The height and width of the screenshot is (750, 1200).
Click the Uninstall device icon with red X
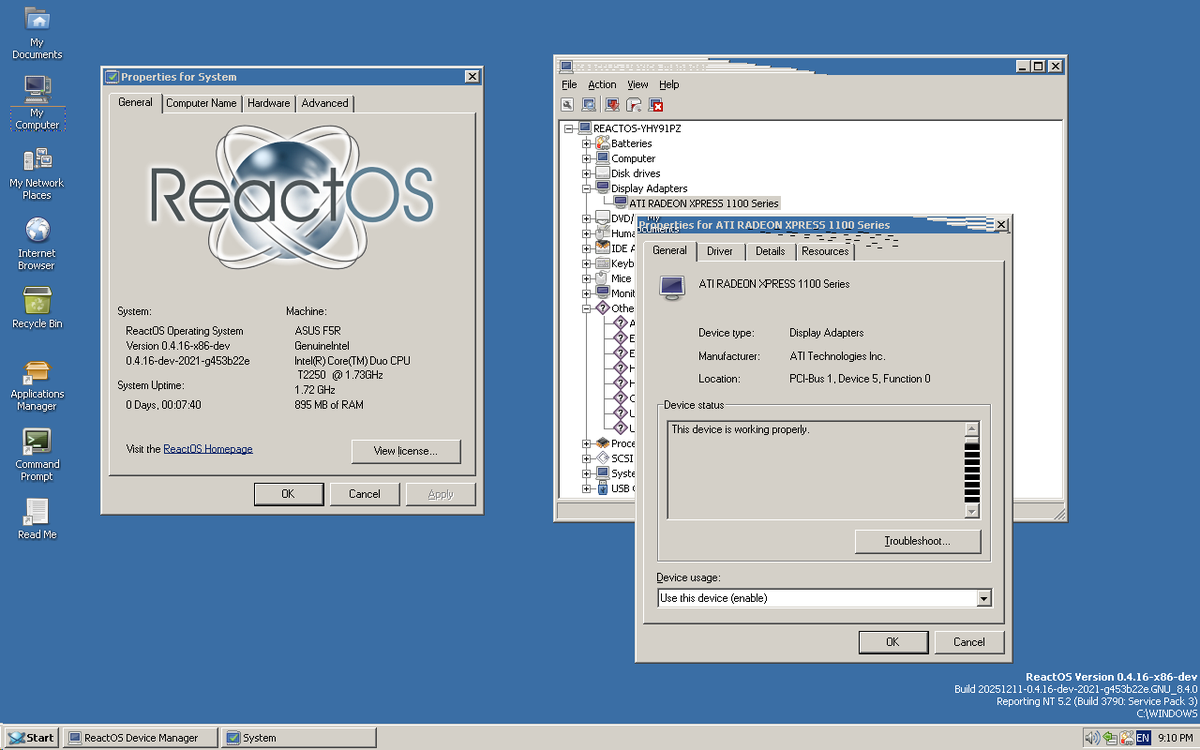pos(656,104)
